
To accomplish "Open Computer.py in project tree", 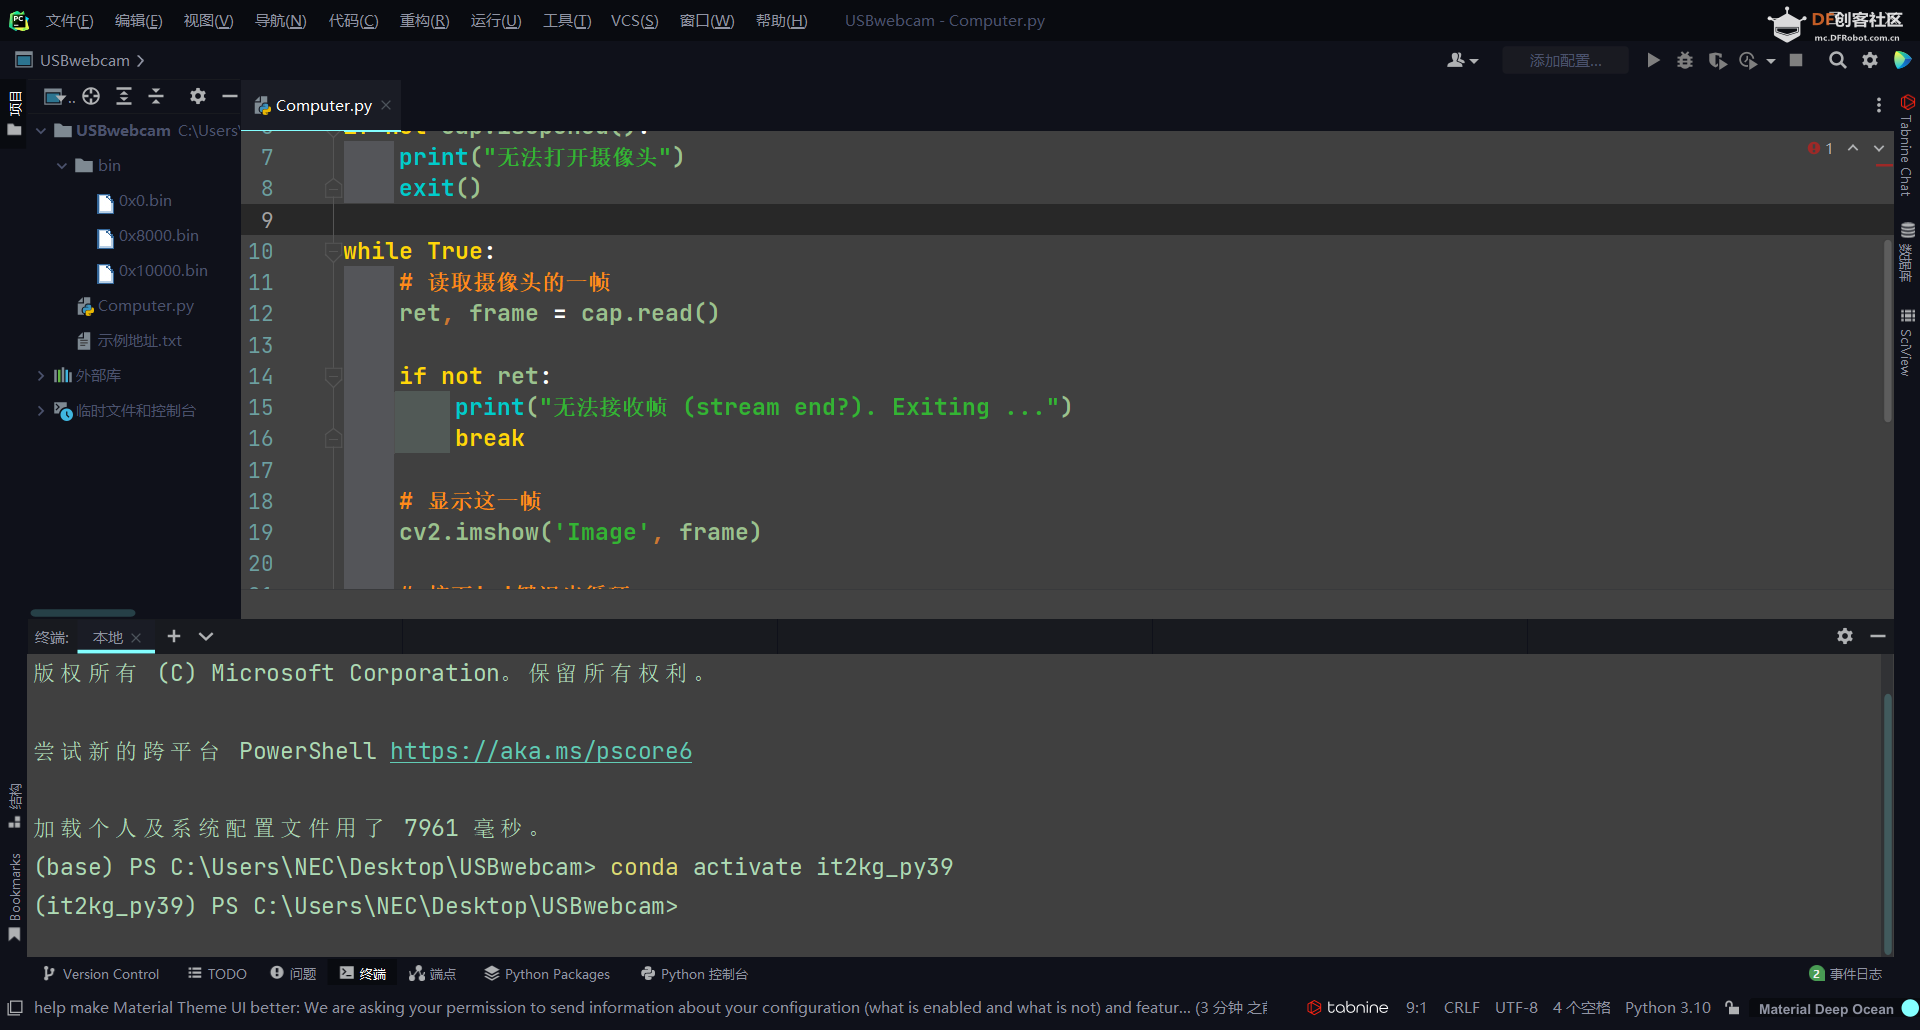I will [136, 306].
